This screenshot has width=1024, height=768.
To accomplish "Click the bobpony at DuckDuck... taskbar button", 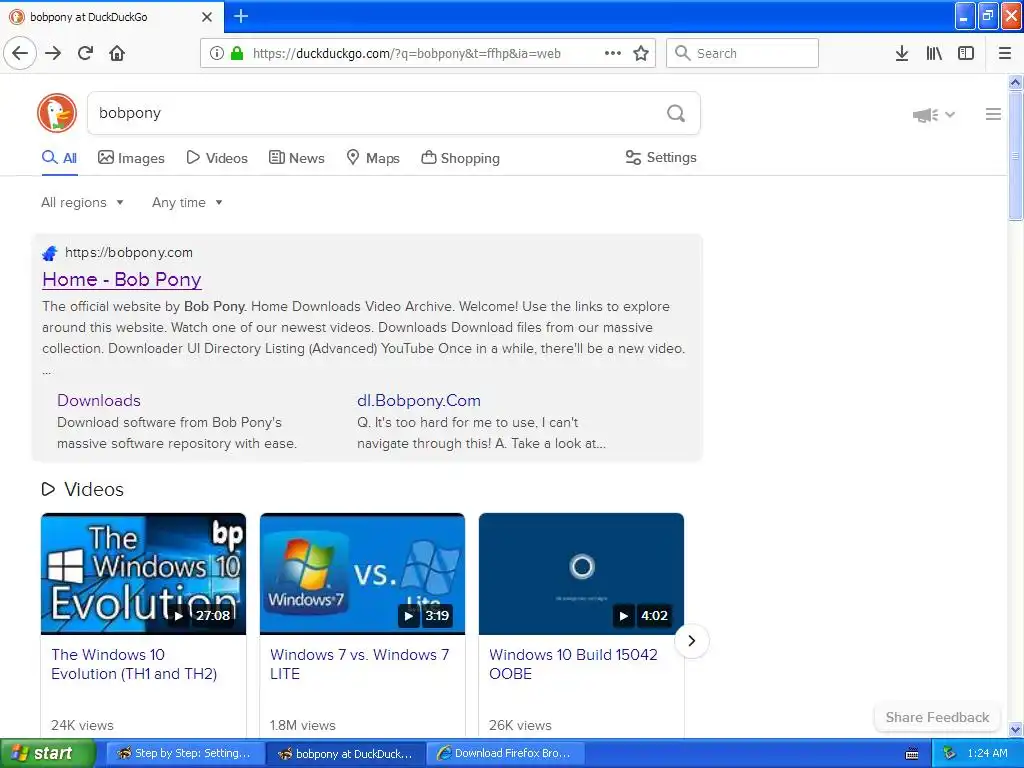I will pos(345,753).
